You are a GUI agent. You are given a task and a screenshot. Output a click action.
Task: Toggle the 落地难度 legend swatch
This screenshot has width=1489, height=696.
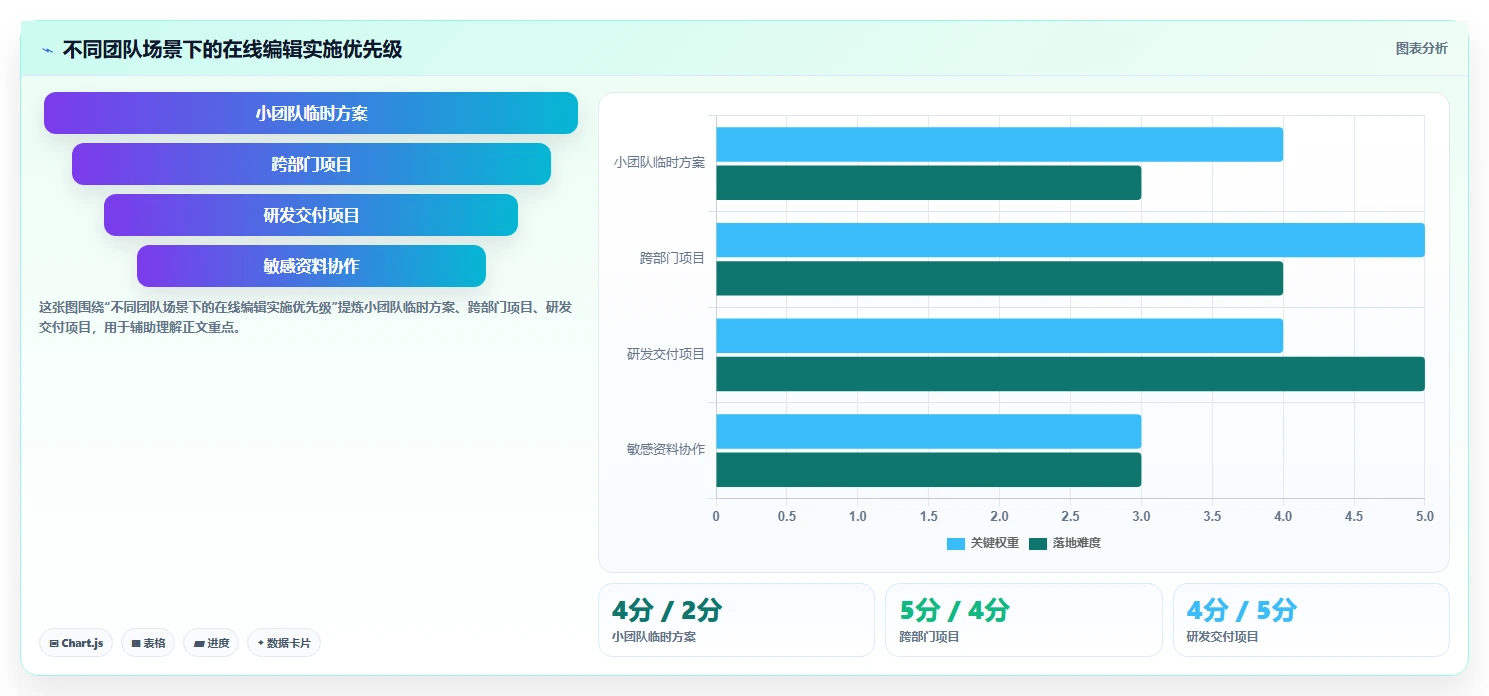(x=1038, y=543)
